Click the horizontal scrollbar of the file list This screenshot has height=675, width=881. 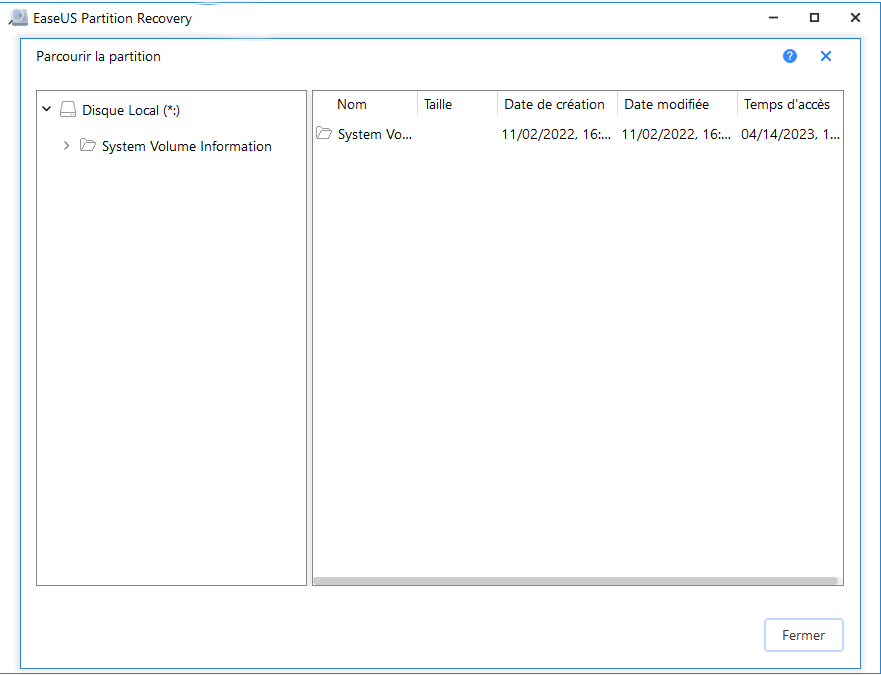pos(575,581)
